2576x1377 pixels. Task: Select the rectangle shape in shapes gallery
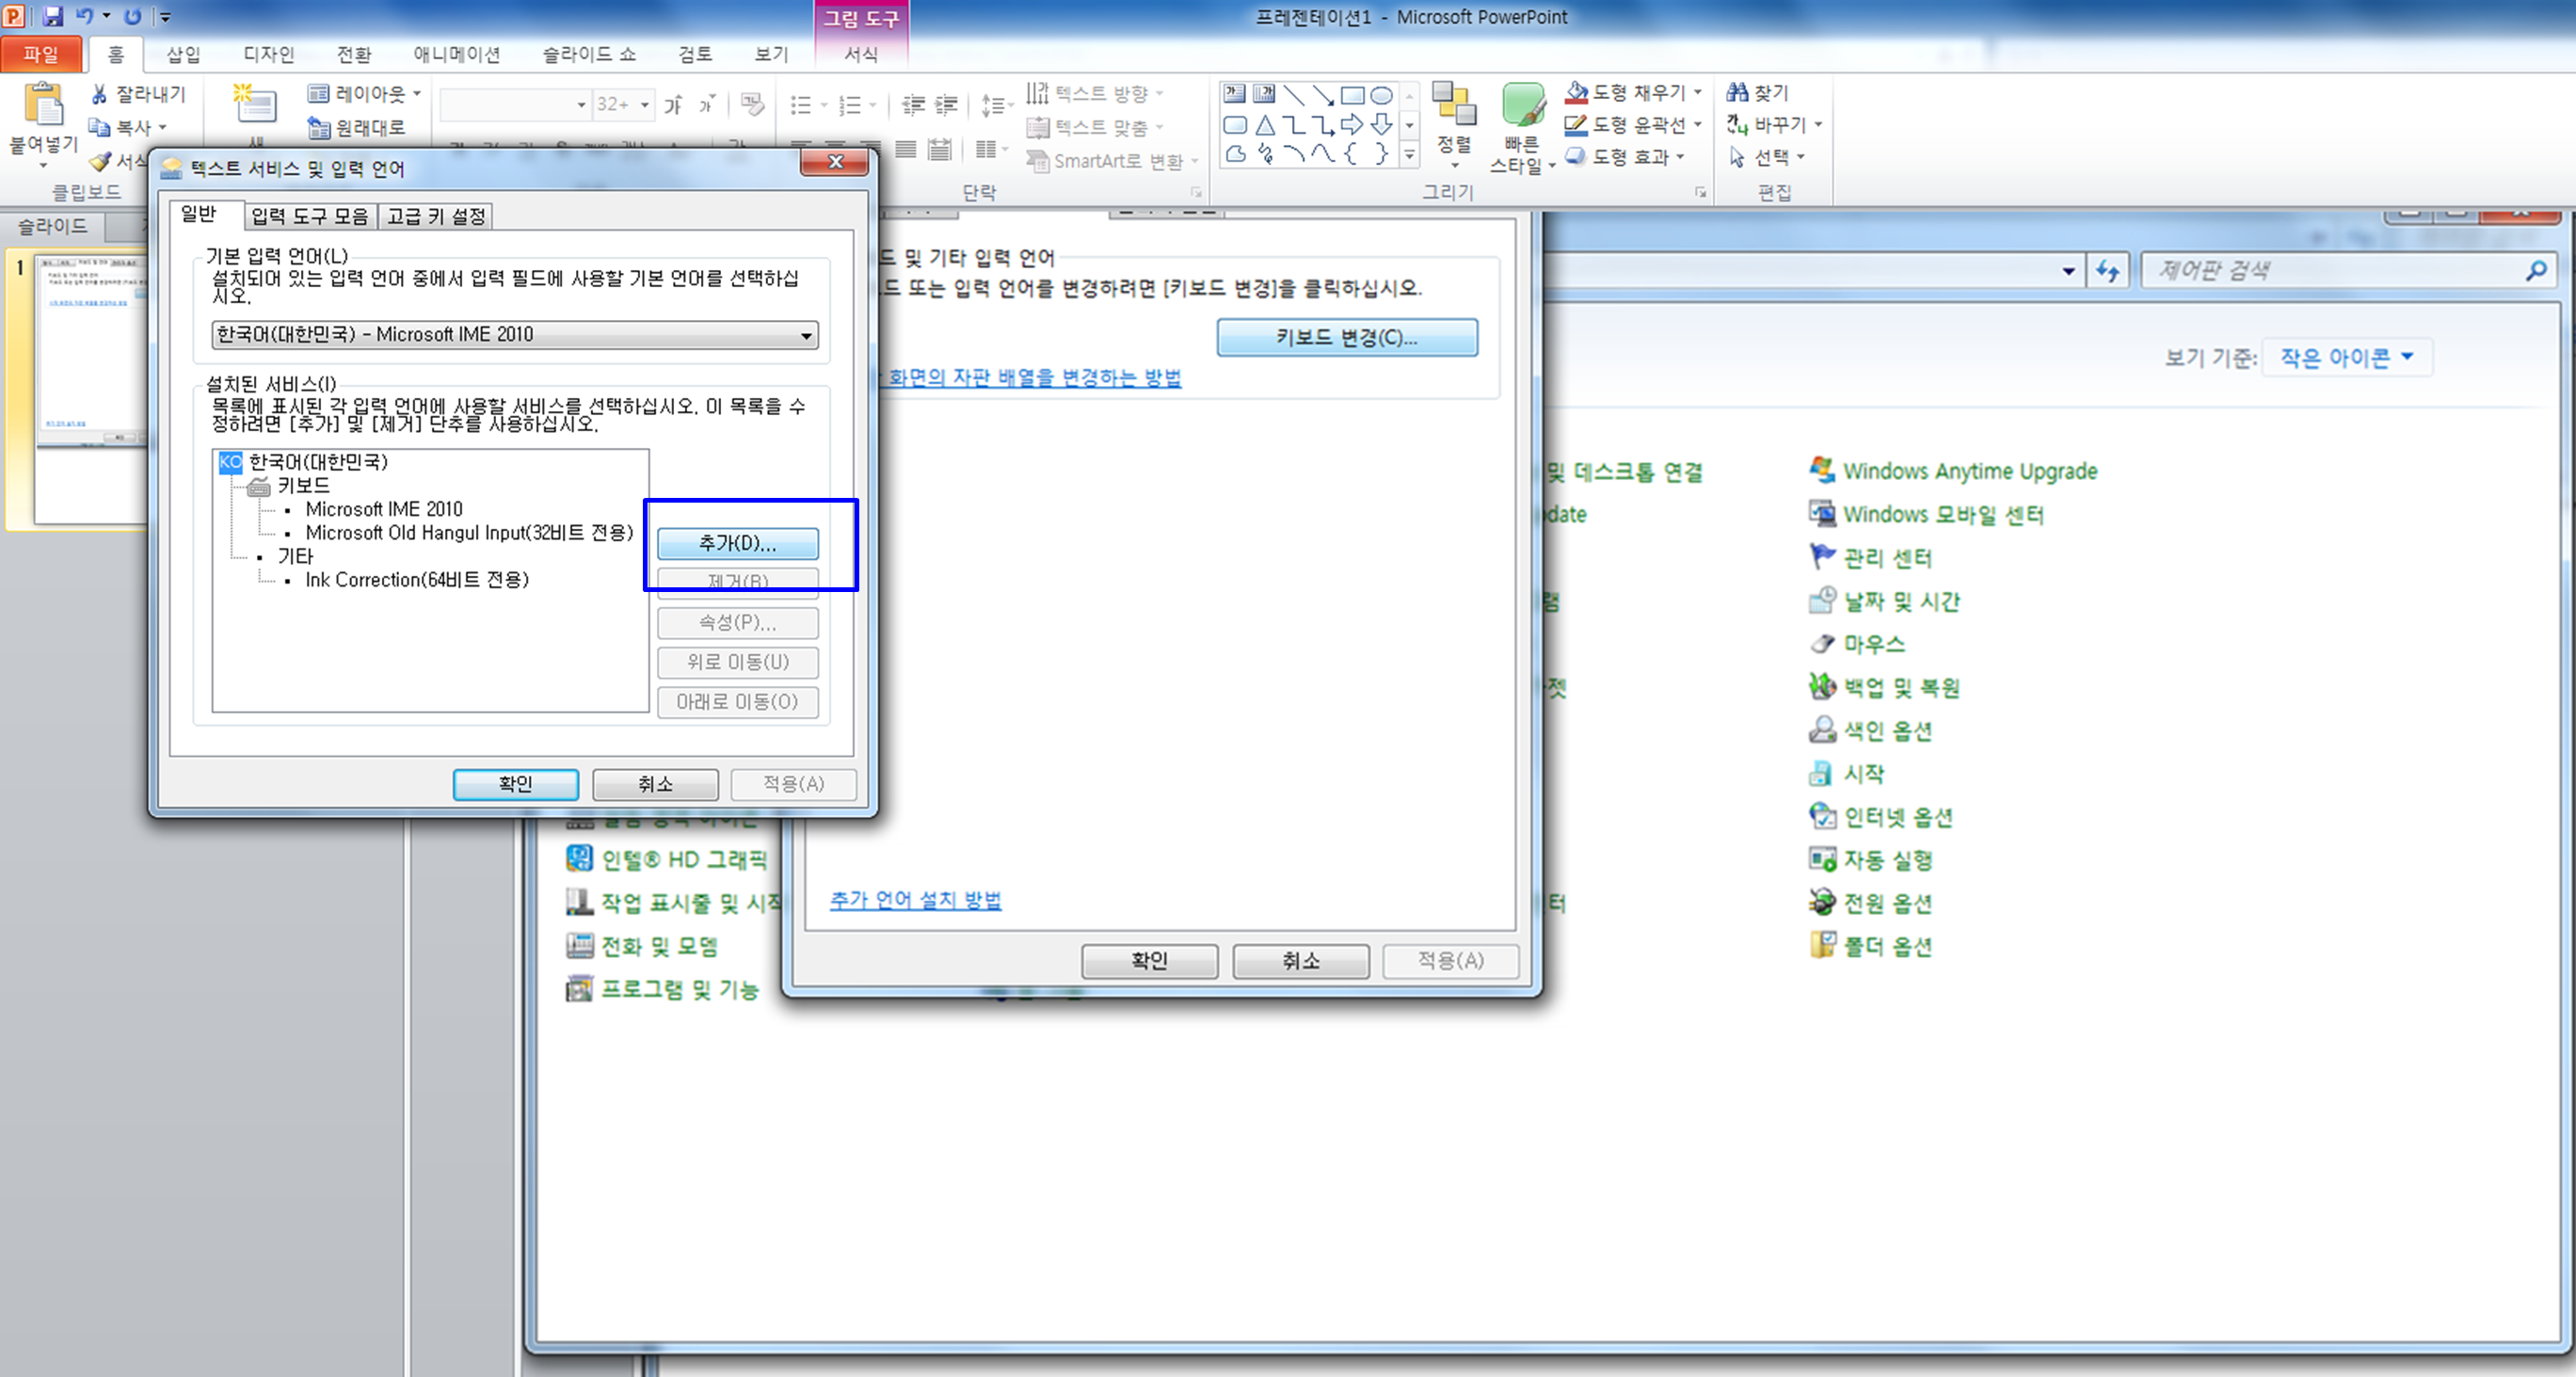tap(1352, 96)
